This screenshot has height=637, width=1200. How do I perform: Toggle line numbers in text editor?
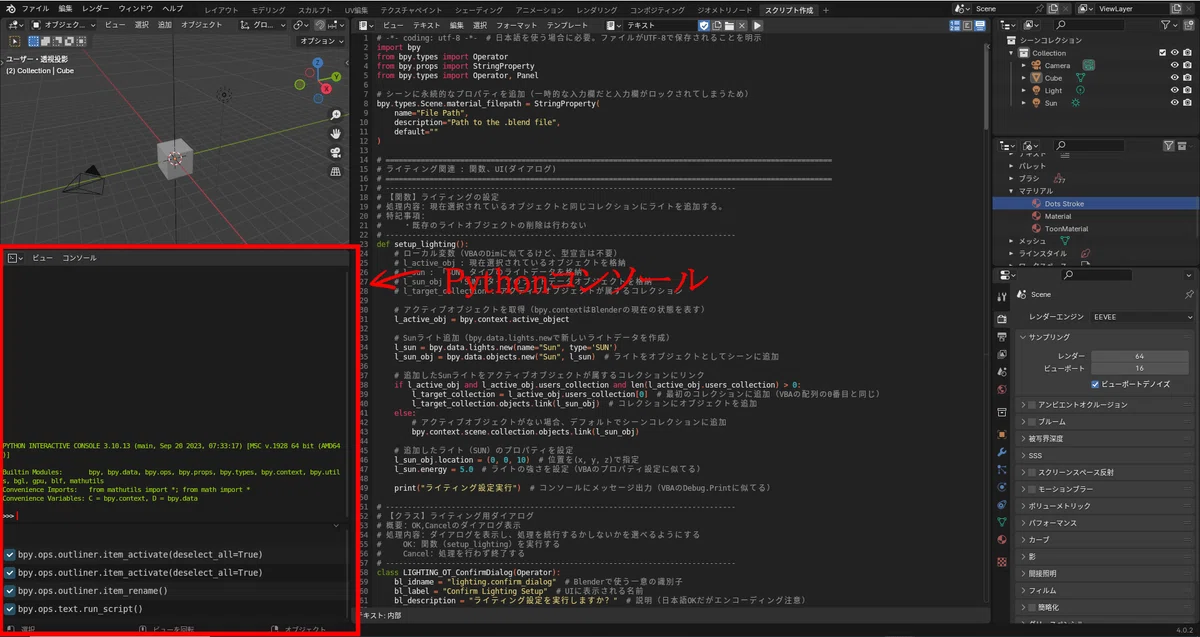pyautogui.click(x=954, y=25)
